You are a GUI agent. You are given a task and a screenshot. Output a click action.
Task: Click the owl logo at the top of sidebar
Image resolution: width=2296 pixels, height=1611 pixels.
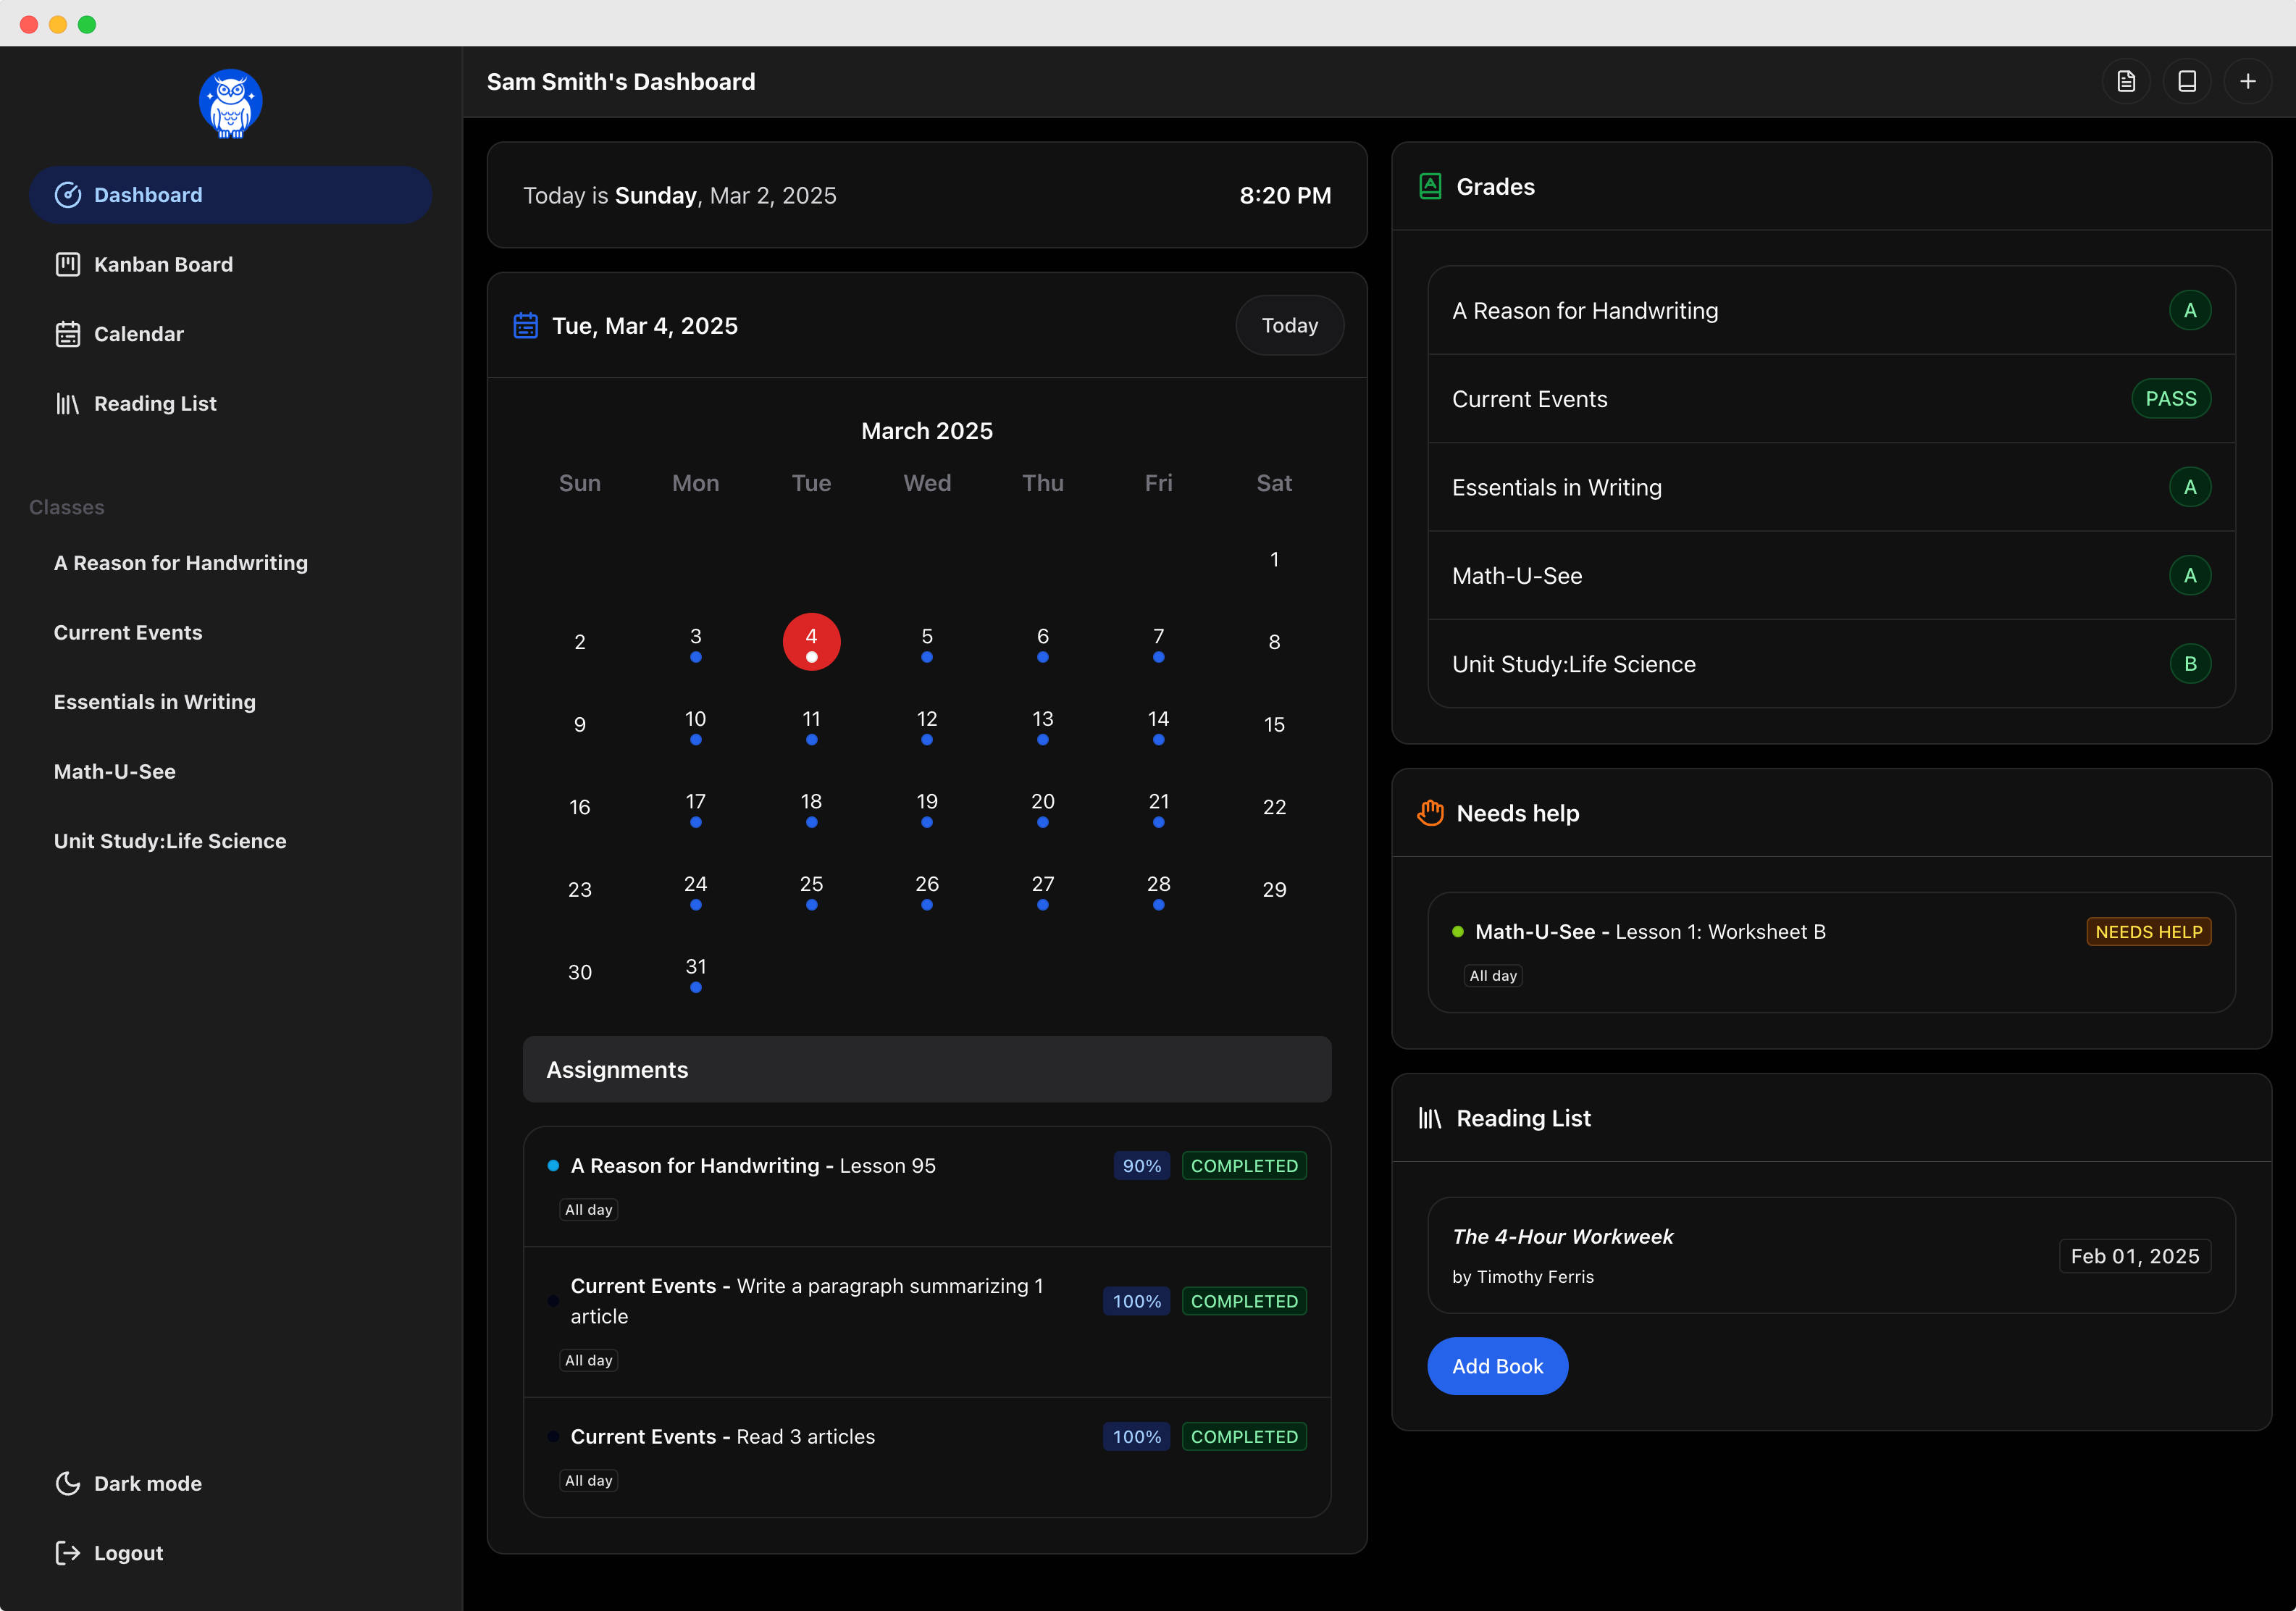230,103
